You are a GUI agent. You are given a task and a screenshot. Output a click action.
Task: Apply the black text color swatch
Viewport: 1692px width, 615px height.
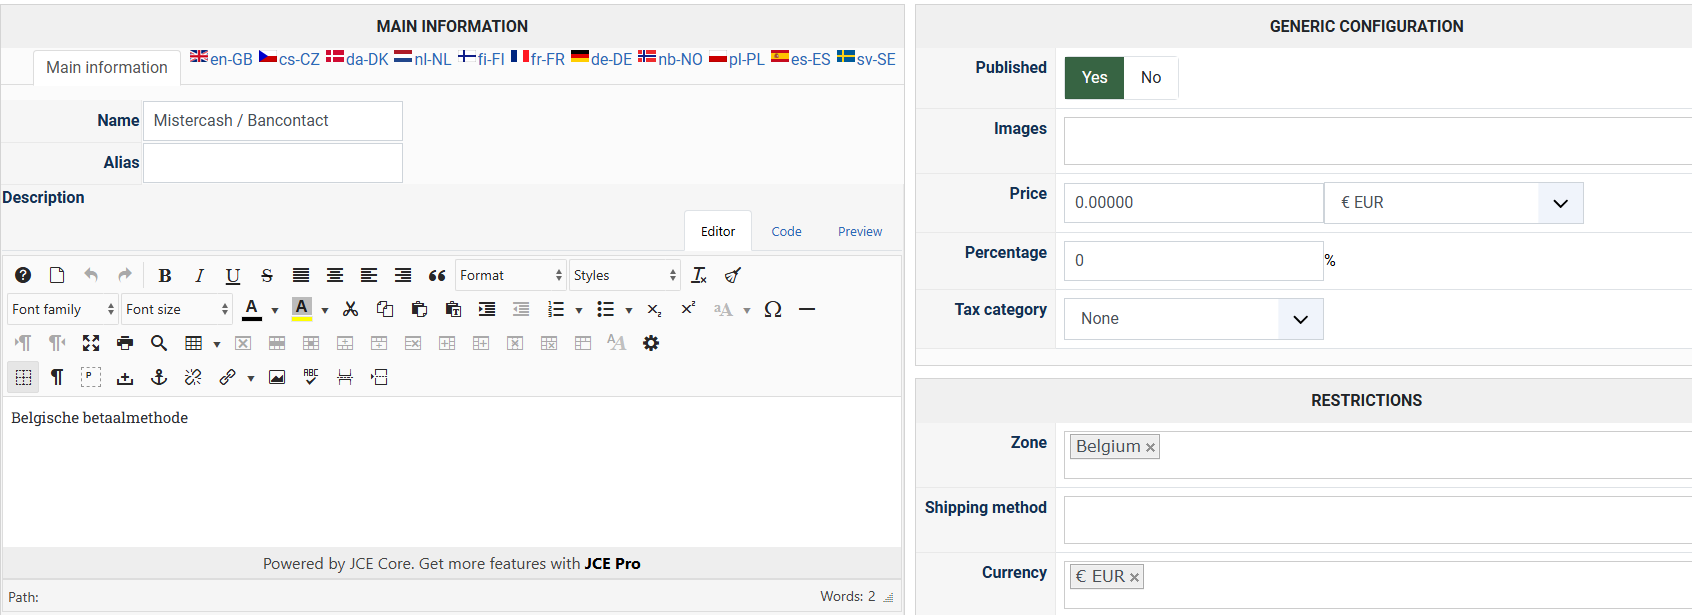coord(252,309)
